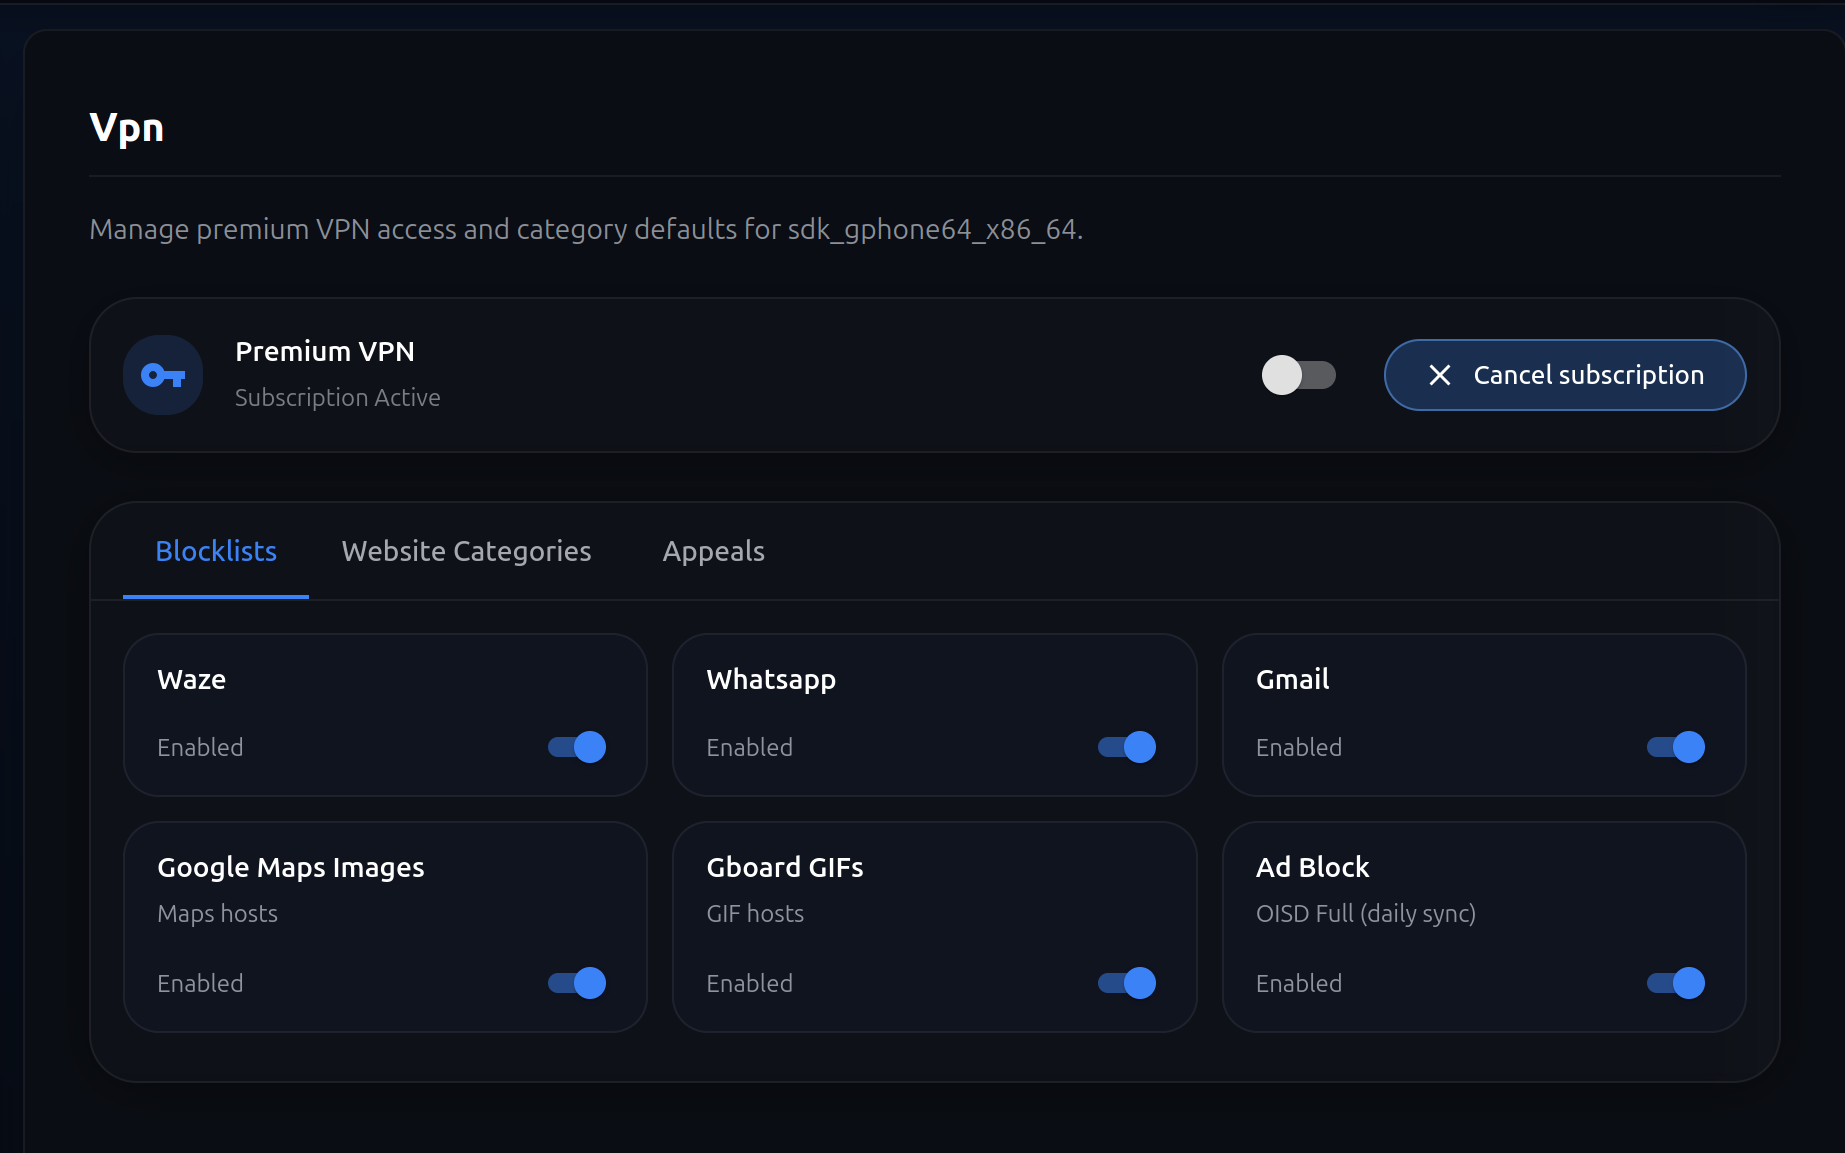Switch to the Blocklists tab
The height and width of the screenshot is (1153, 1845).
pyautogui.click(x=216, y=551)
